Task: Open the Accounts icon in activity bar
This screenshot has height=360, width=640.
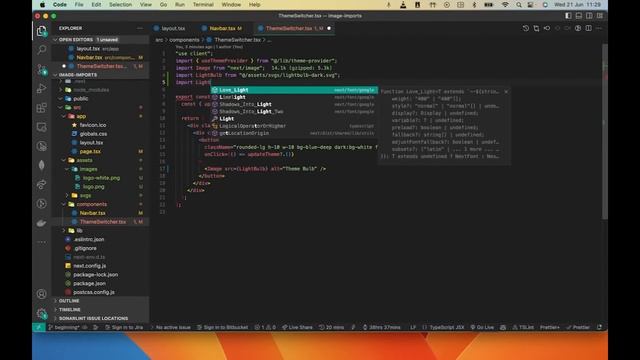Action: [x=41, y=293]
